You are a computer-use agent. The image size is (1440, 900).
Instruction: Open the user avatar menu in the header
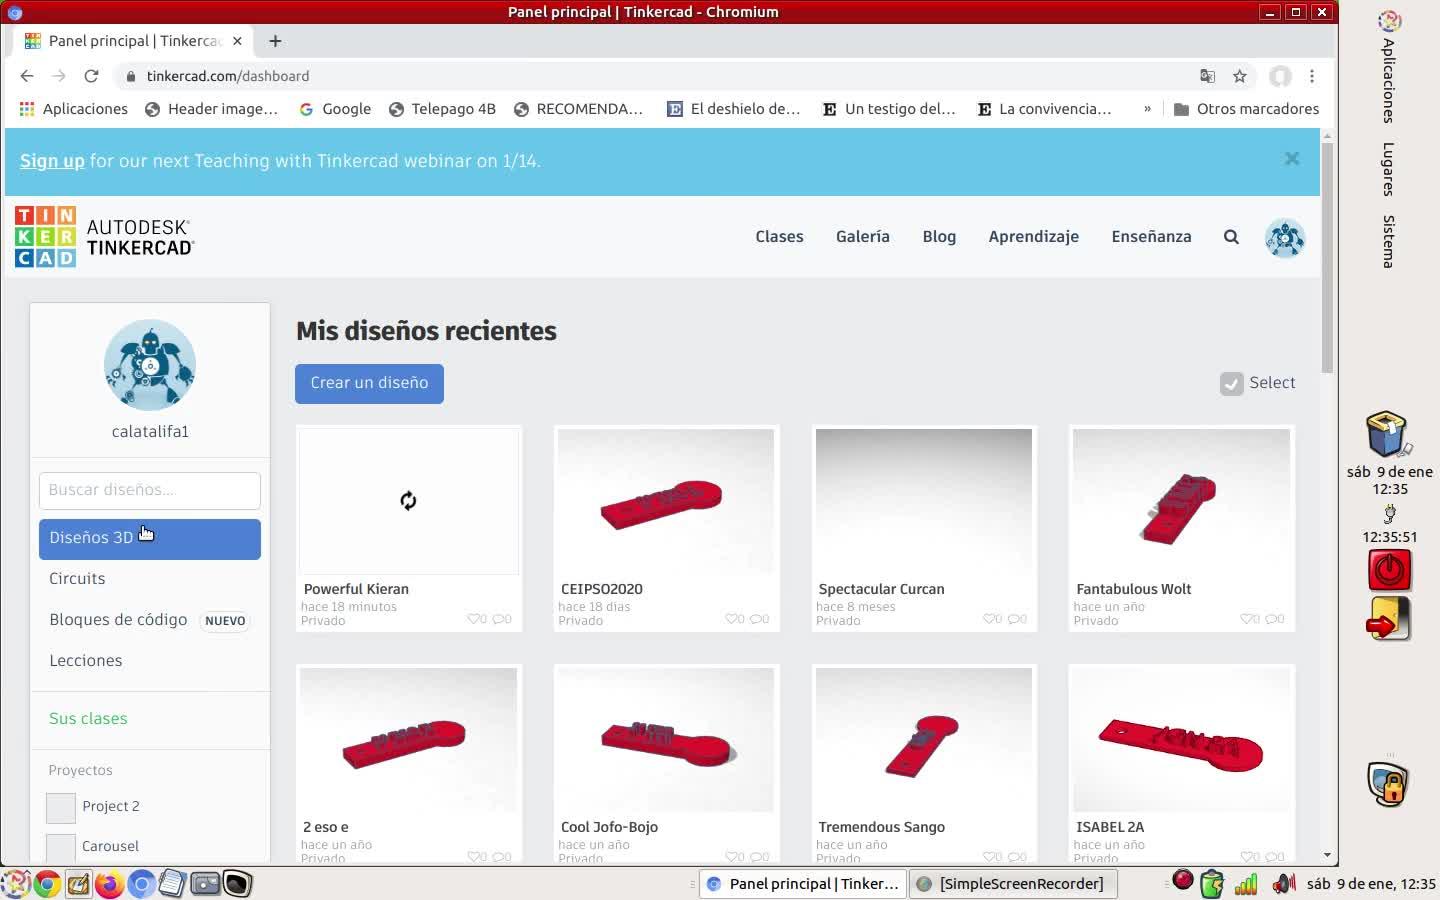[1285, 238]
